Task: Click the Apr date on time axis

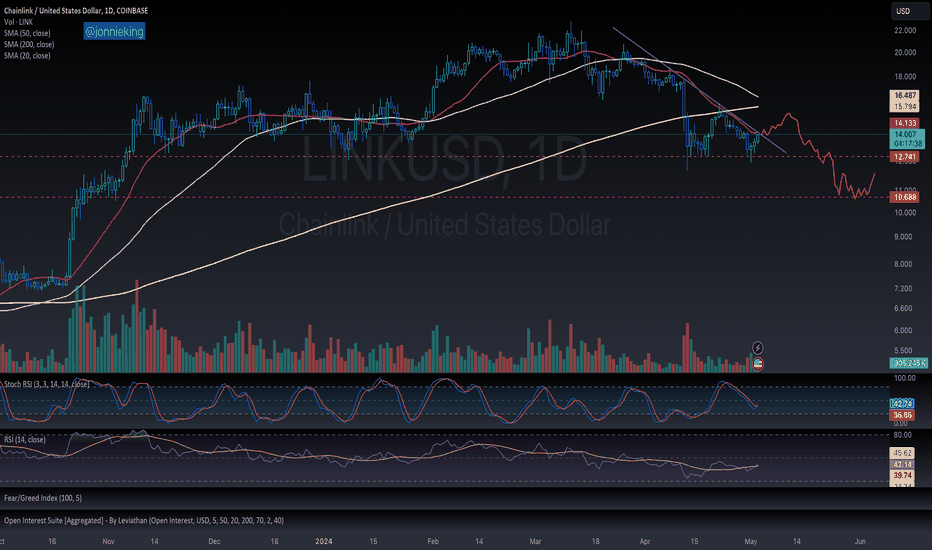Action: pyautogui.click(x=645, y=541)
